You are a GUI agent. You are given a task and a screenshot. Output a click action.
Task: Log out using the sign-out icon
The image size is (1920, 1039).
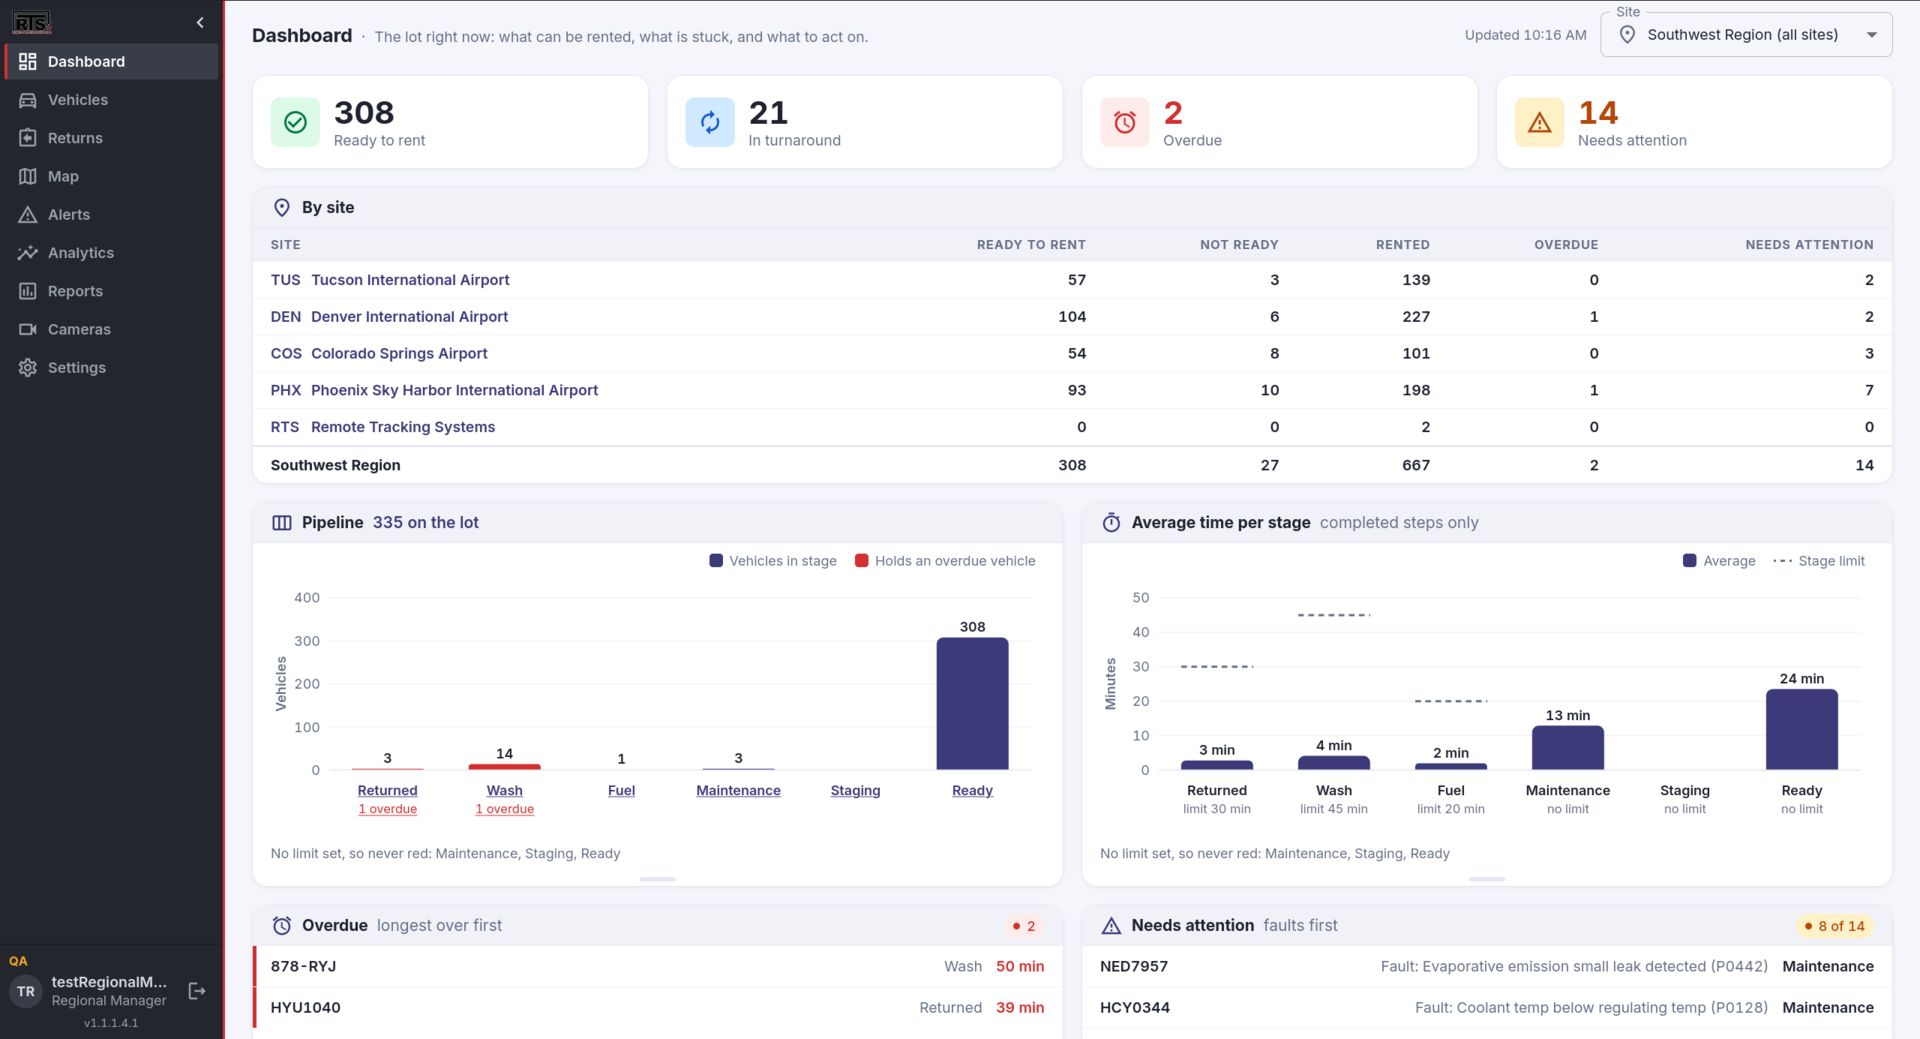[x=197, y=991]
